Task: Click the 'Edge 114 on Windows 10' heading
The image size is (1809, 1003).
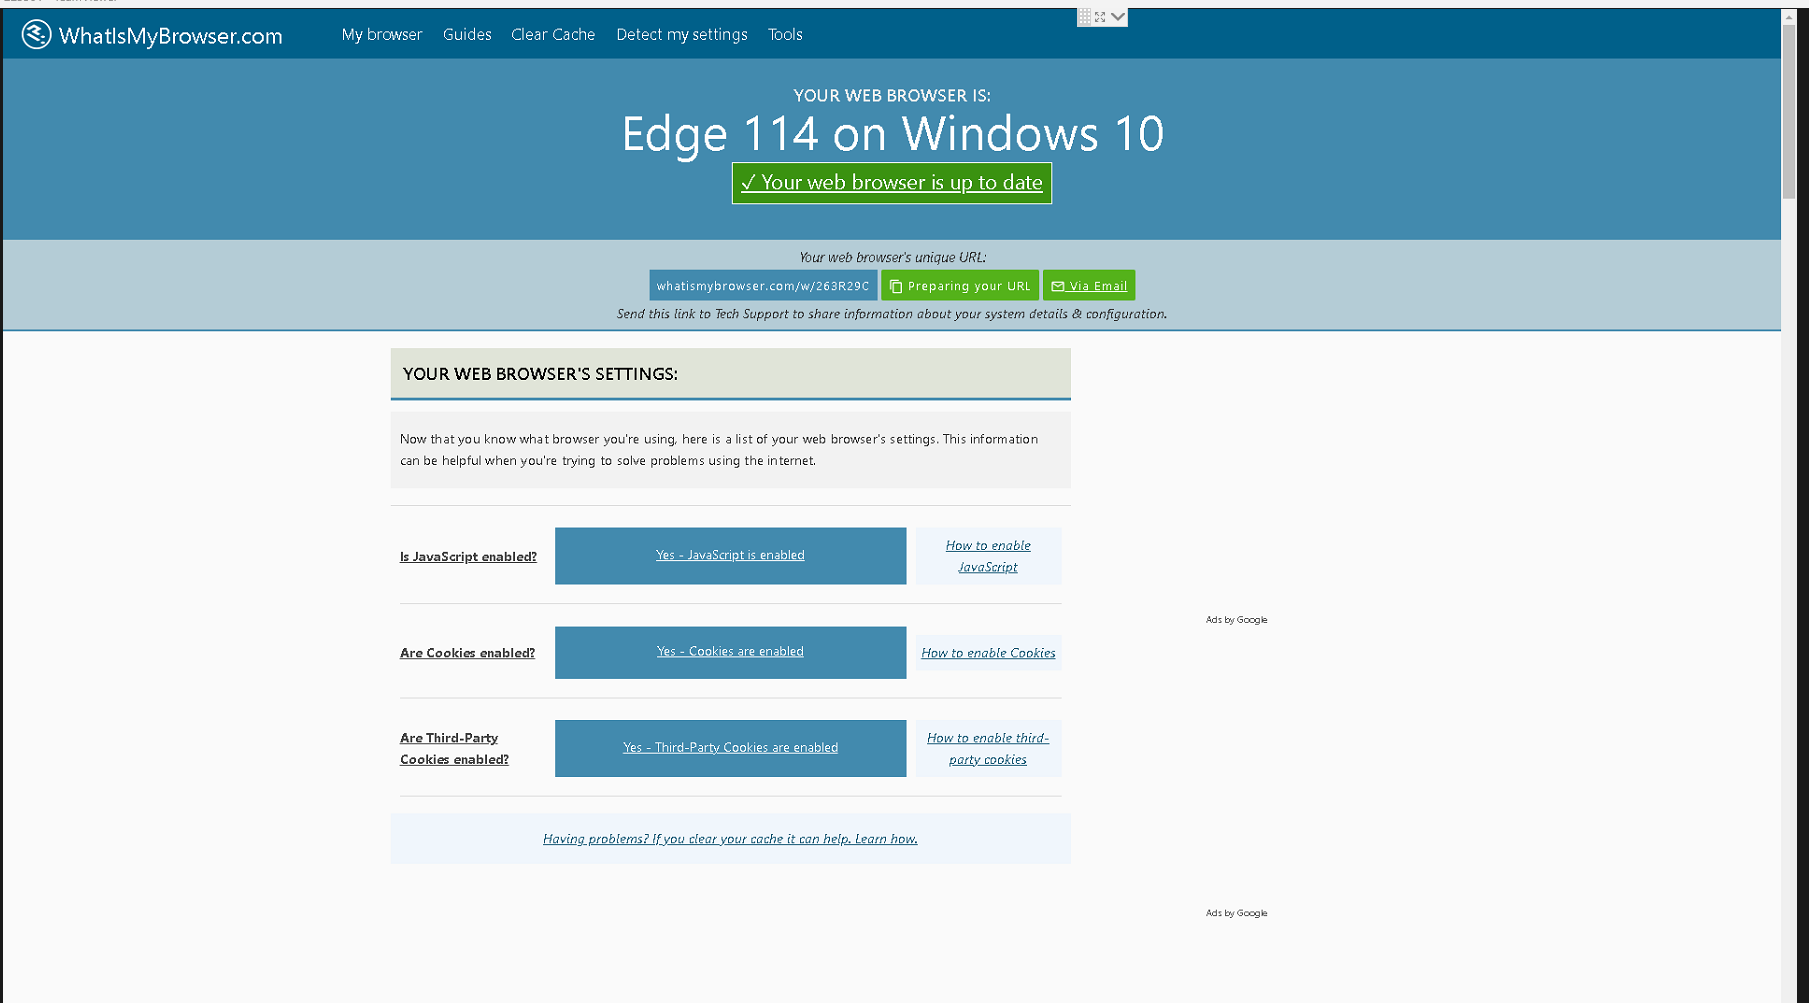Action: (892, 134)
